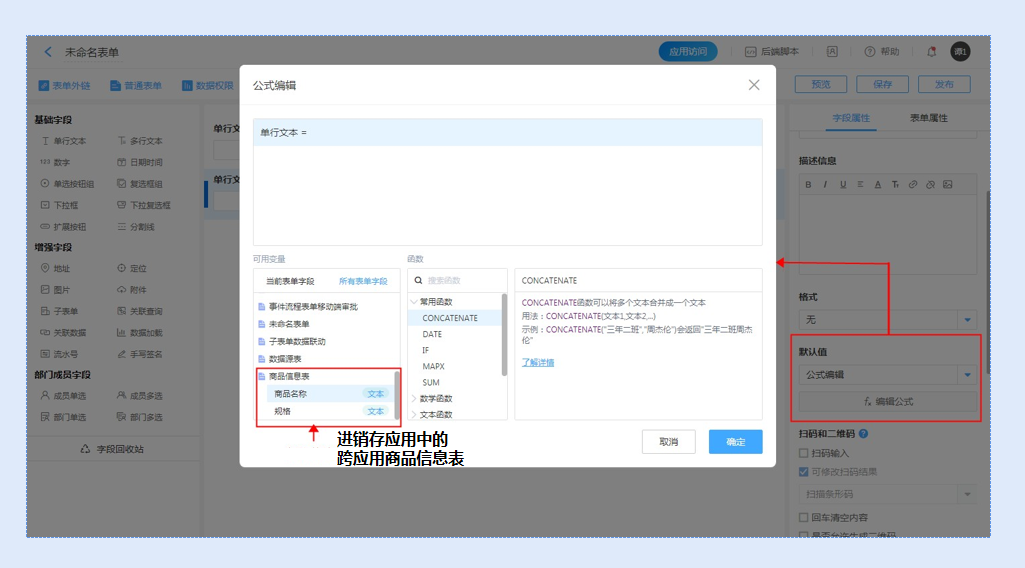Click the 确定 button to confirm formula
Screen dimensions: 1025x568
pyautogui.click(x=735, y=442)
